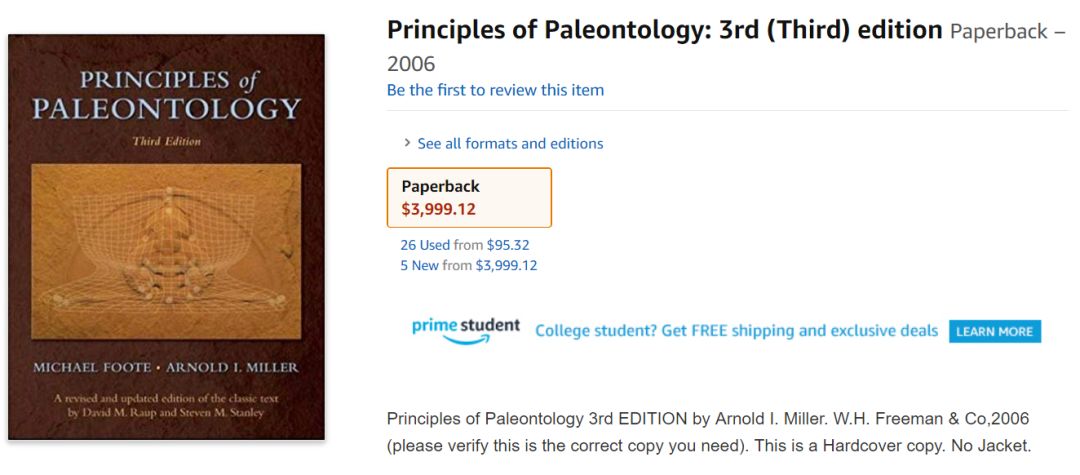Click the author names on the book cover
The image size is (1080, 475).
(166, 367)
